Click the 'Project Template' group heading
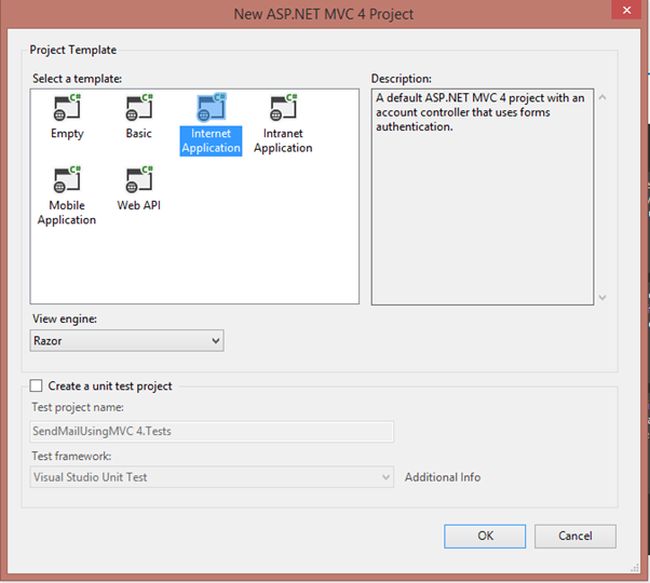Screen dimensions: 650x583 pos(73,50)
